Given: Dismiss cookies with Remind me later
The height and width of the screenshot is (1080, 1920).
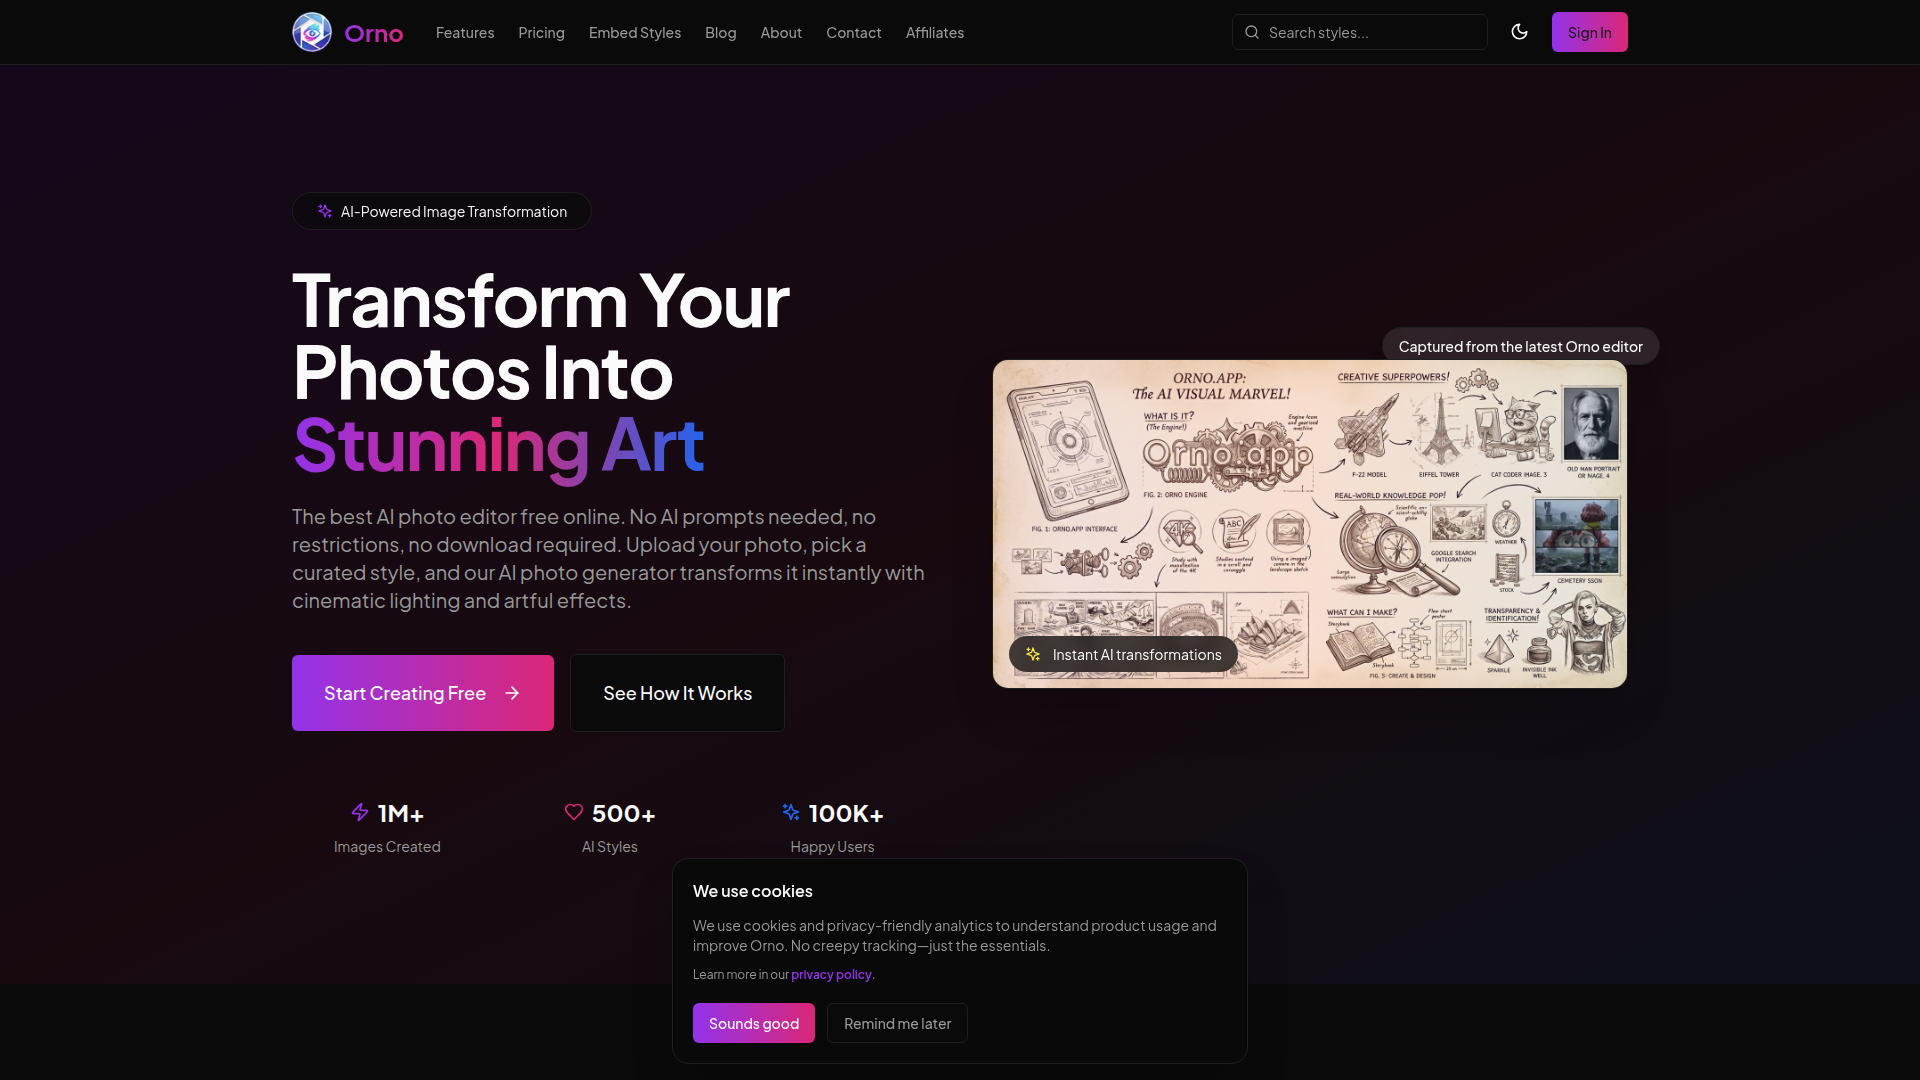Looking at the screenshot, I should point(897,1023).
